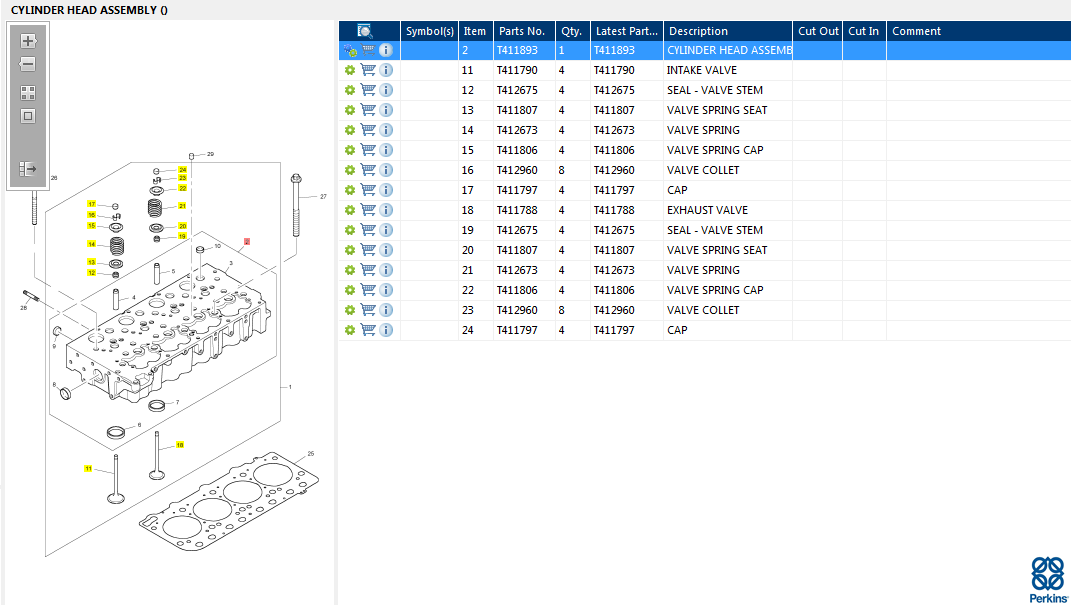Show info for item 24 cap

coord(386,330)
